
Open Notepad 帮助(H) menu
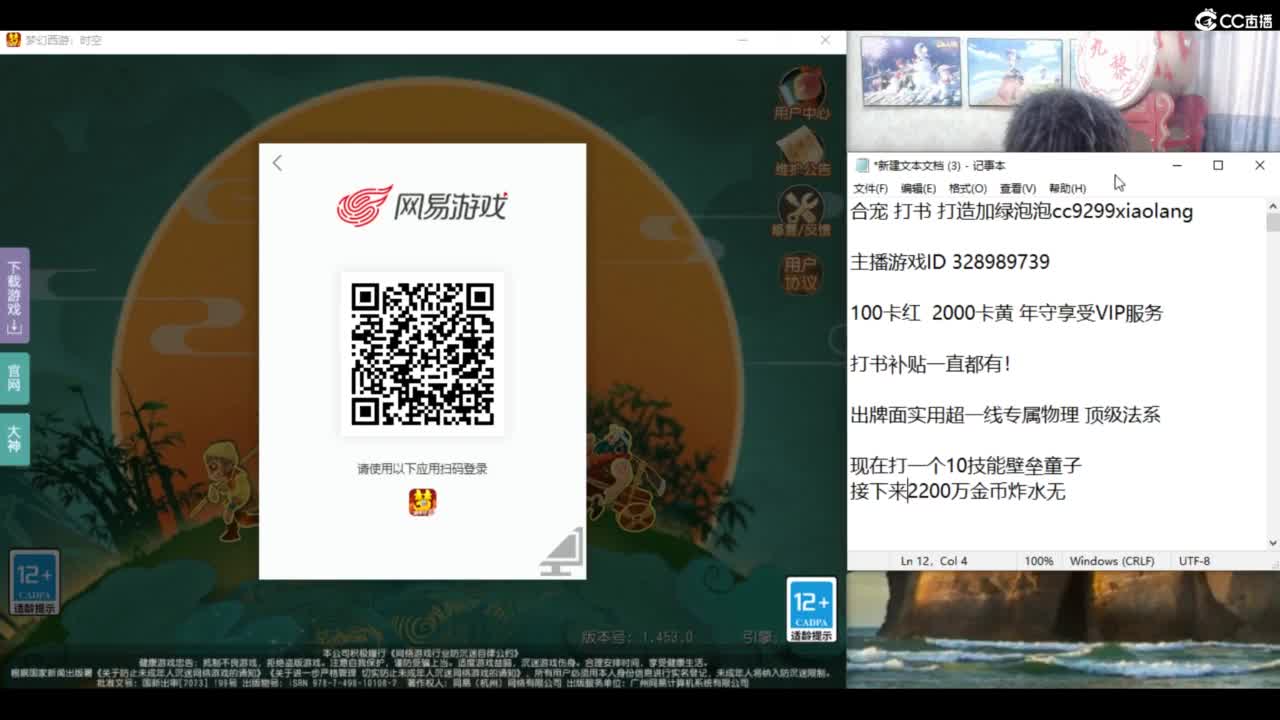pos(1067,188)
